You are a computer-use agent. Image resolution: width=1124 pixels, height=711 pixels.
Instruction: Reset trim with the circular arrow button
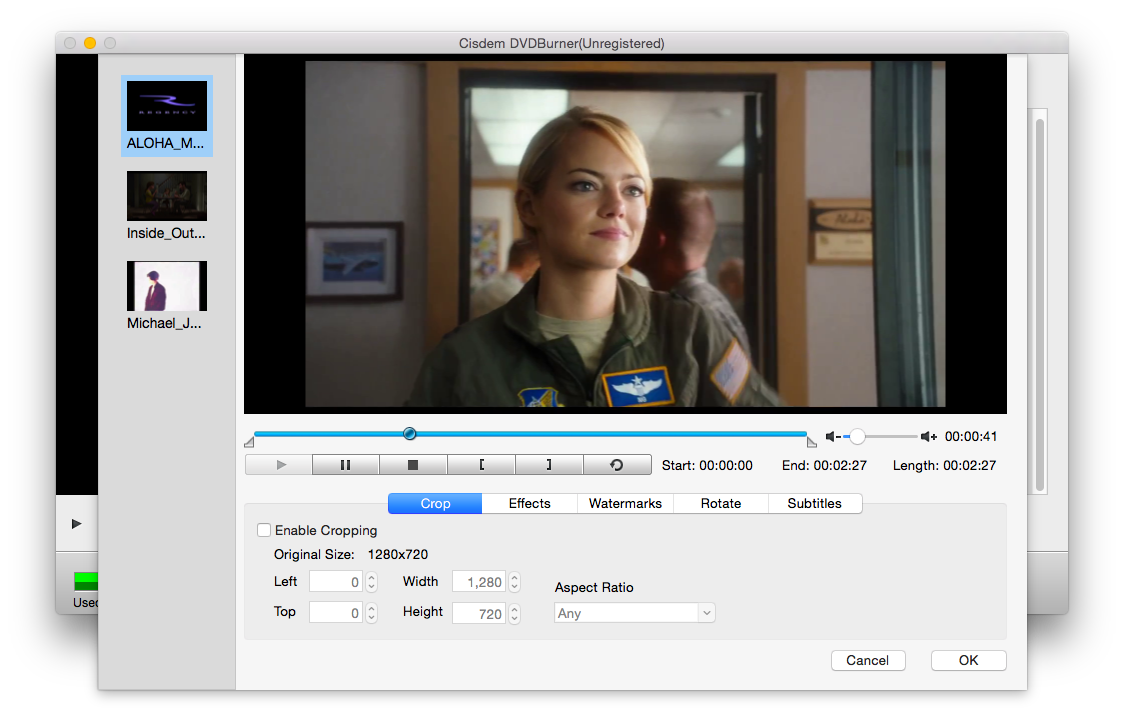click(x=617, y=465)
